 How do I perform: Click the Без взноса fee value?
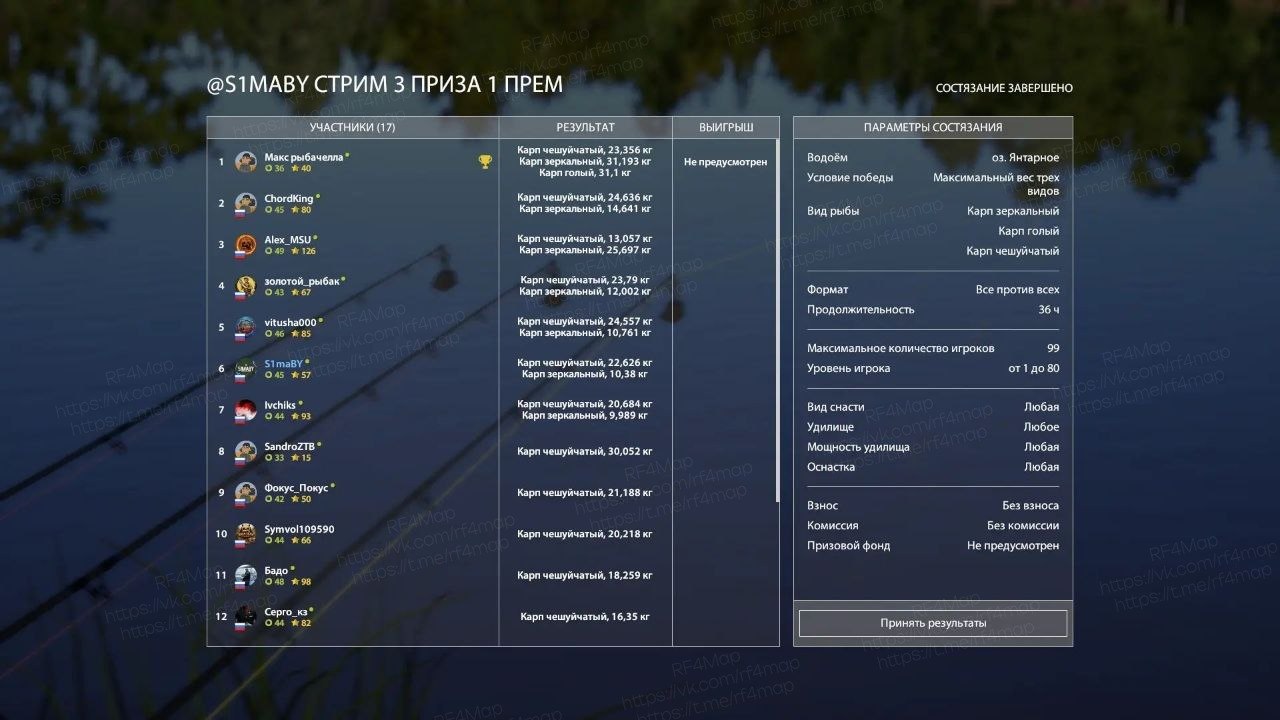coord(1030,506)
